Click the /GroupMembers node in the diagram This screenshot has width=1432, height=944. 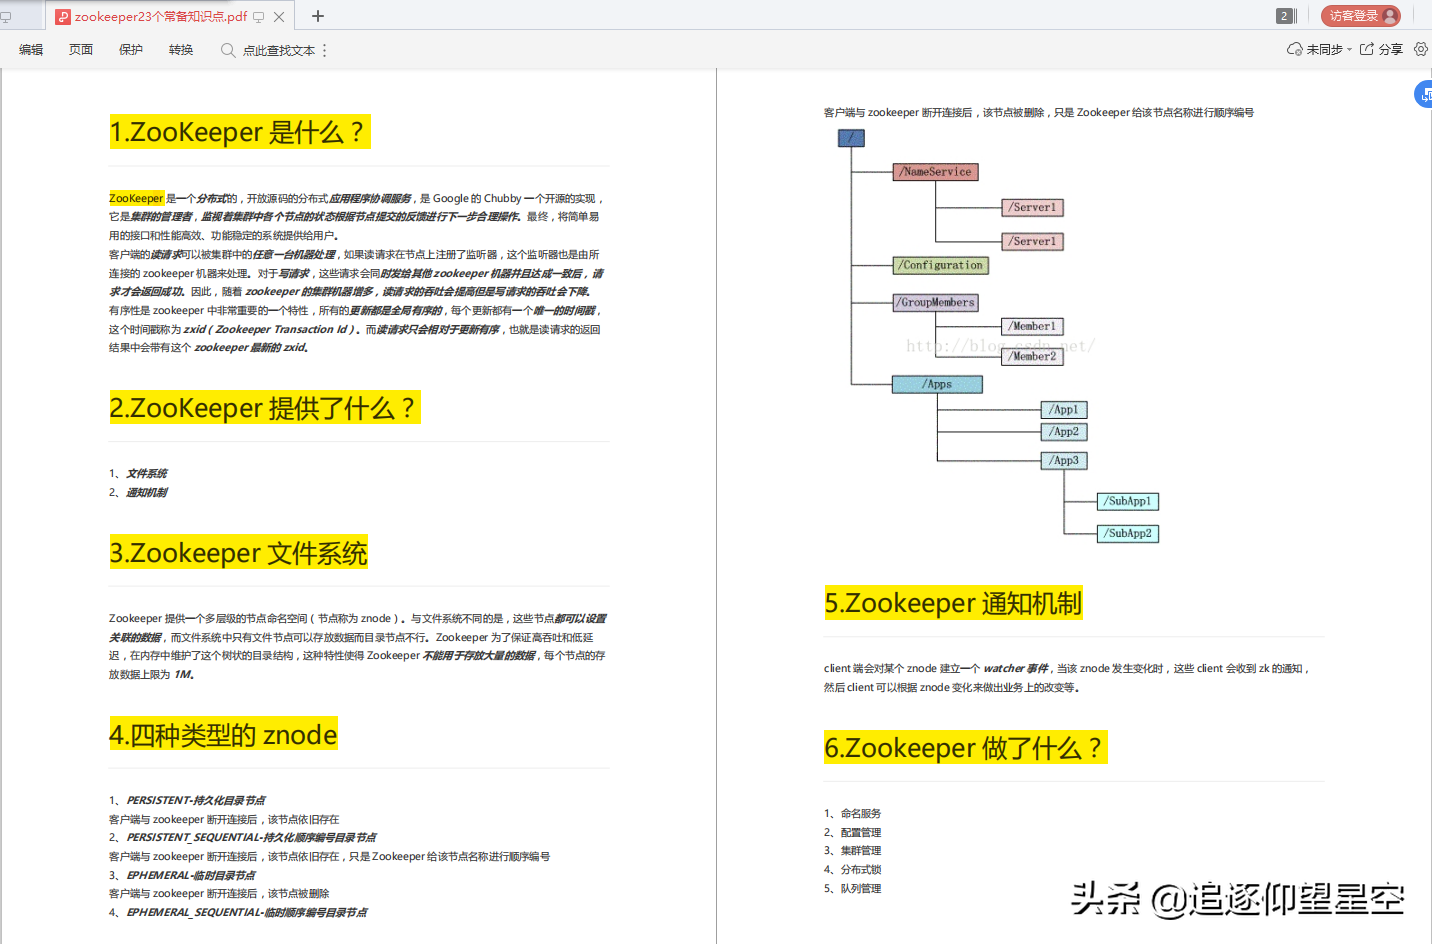tap(936, 302)
